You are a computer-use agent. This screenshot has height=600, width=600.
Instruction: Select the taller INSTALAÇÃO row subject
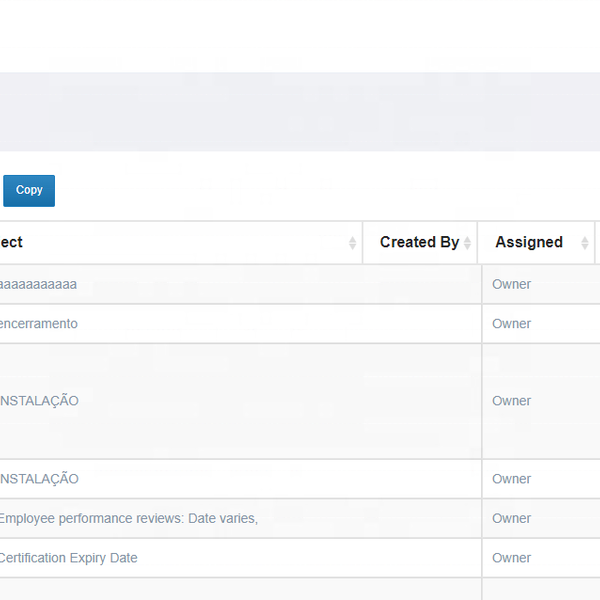point(39,401)
